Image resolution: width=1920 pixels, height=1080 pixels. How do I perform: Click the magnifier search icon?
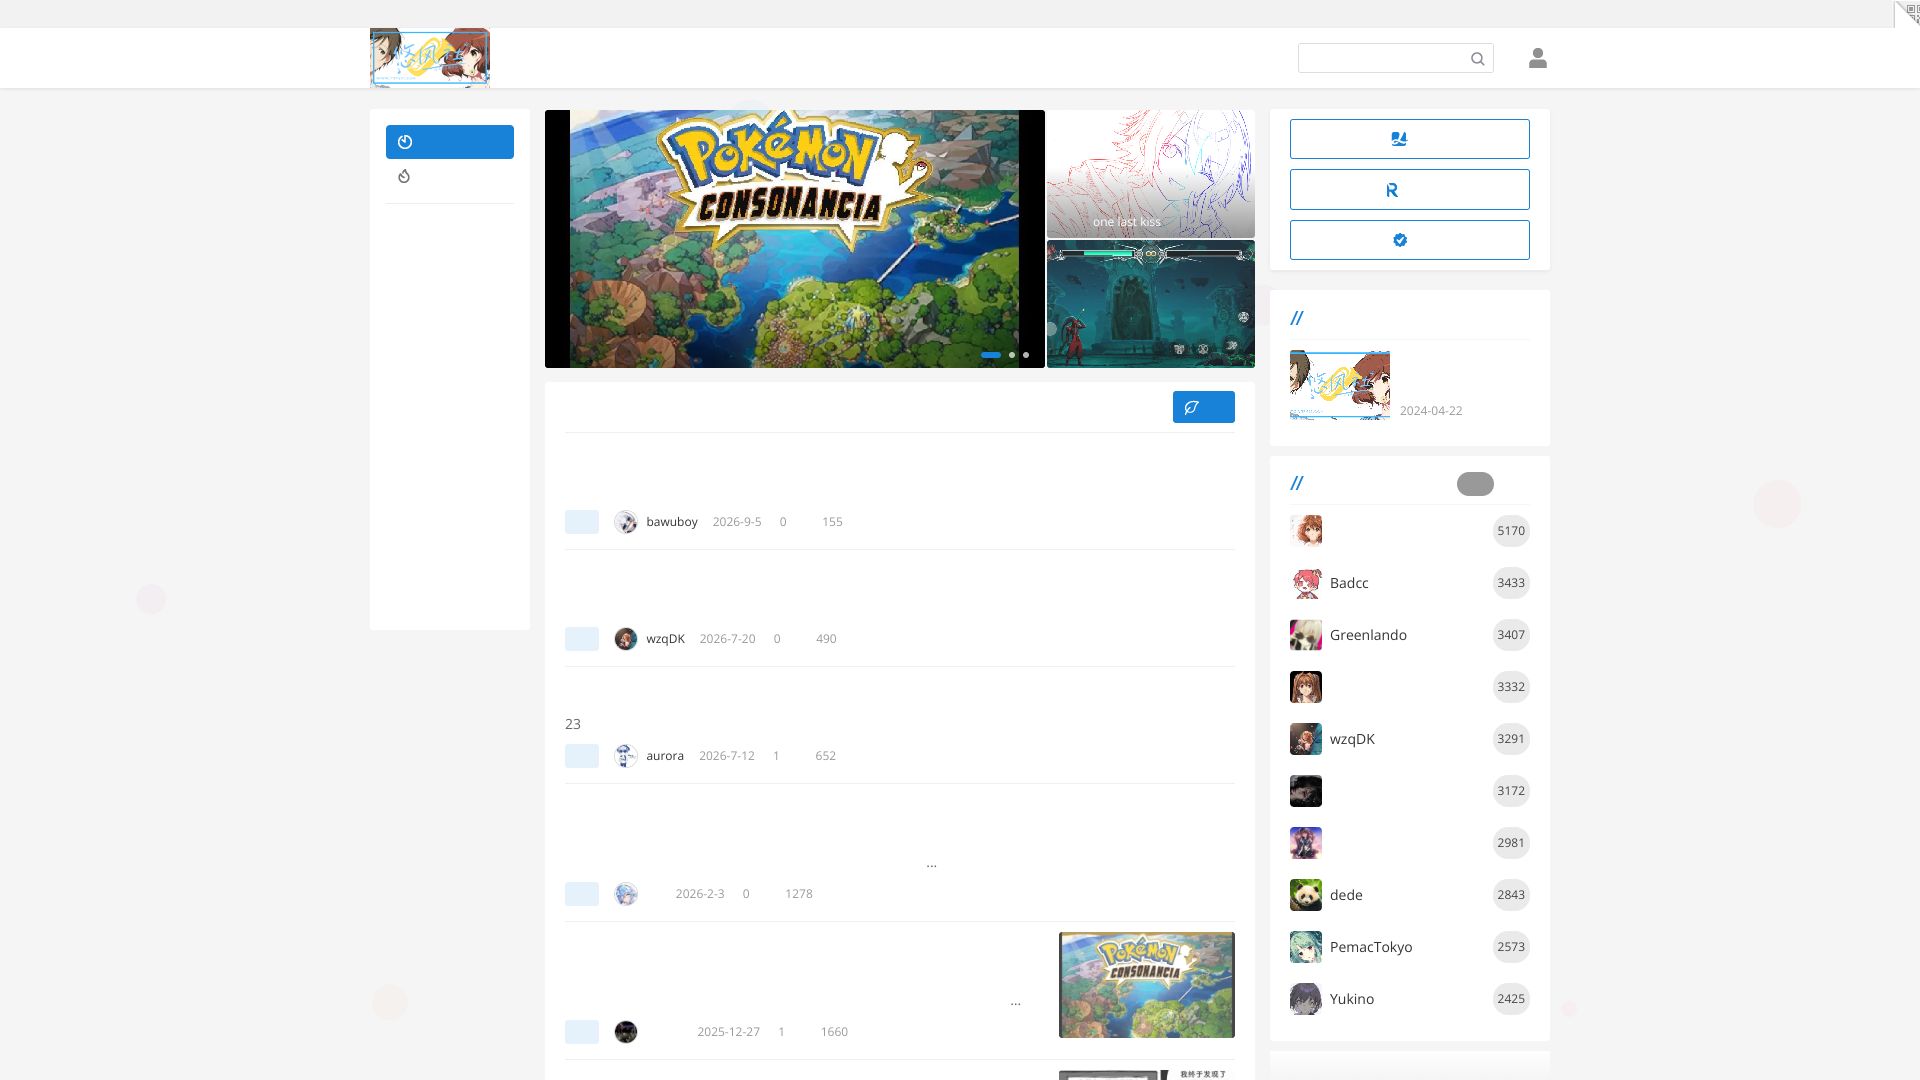point(1477,59)
